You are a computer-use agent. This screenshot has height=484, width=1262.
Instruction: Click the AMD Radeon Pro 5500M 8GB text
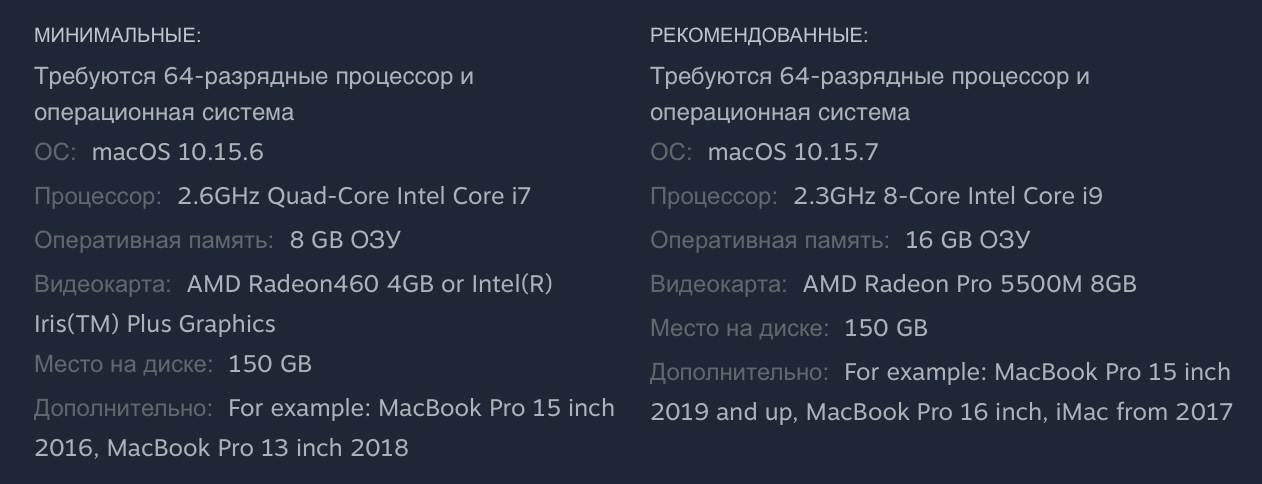tap(969, 284)
